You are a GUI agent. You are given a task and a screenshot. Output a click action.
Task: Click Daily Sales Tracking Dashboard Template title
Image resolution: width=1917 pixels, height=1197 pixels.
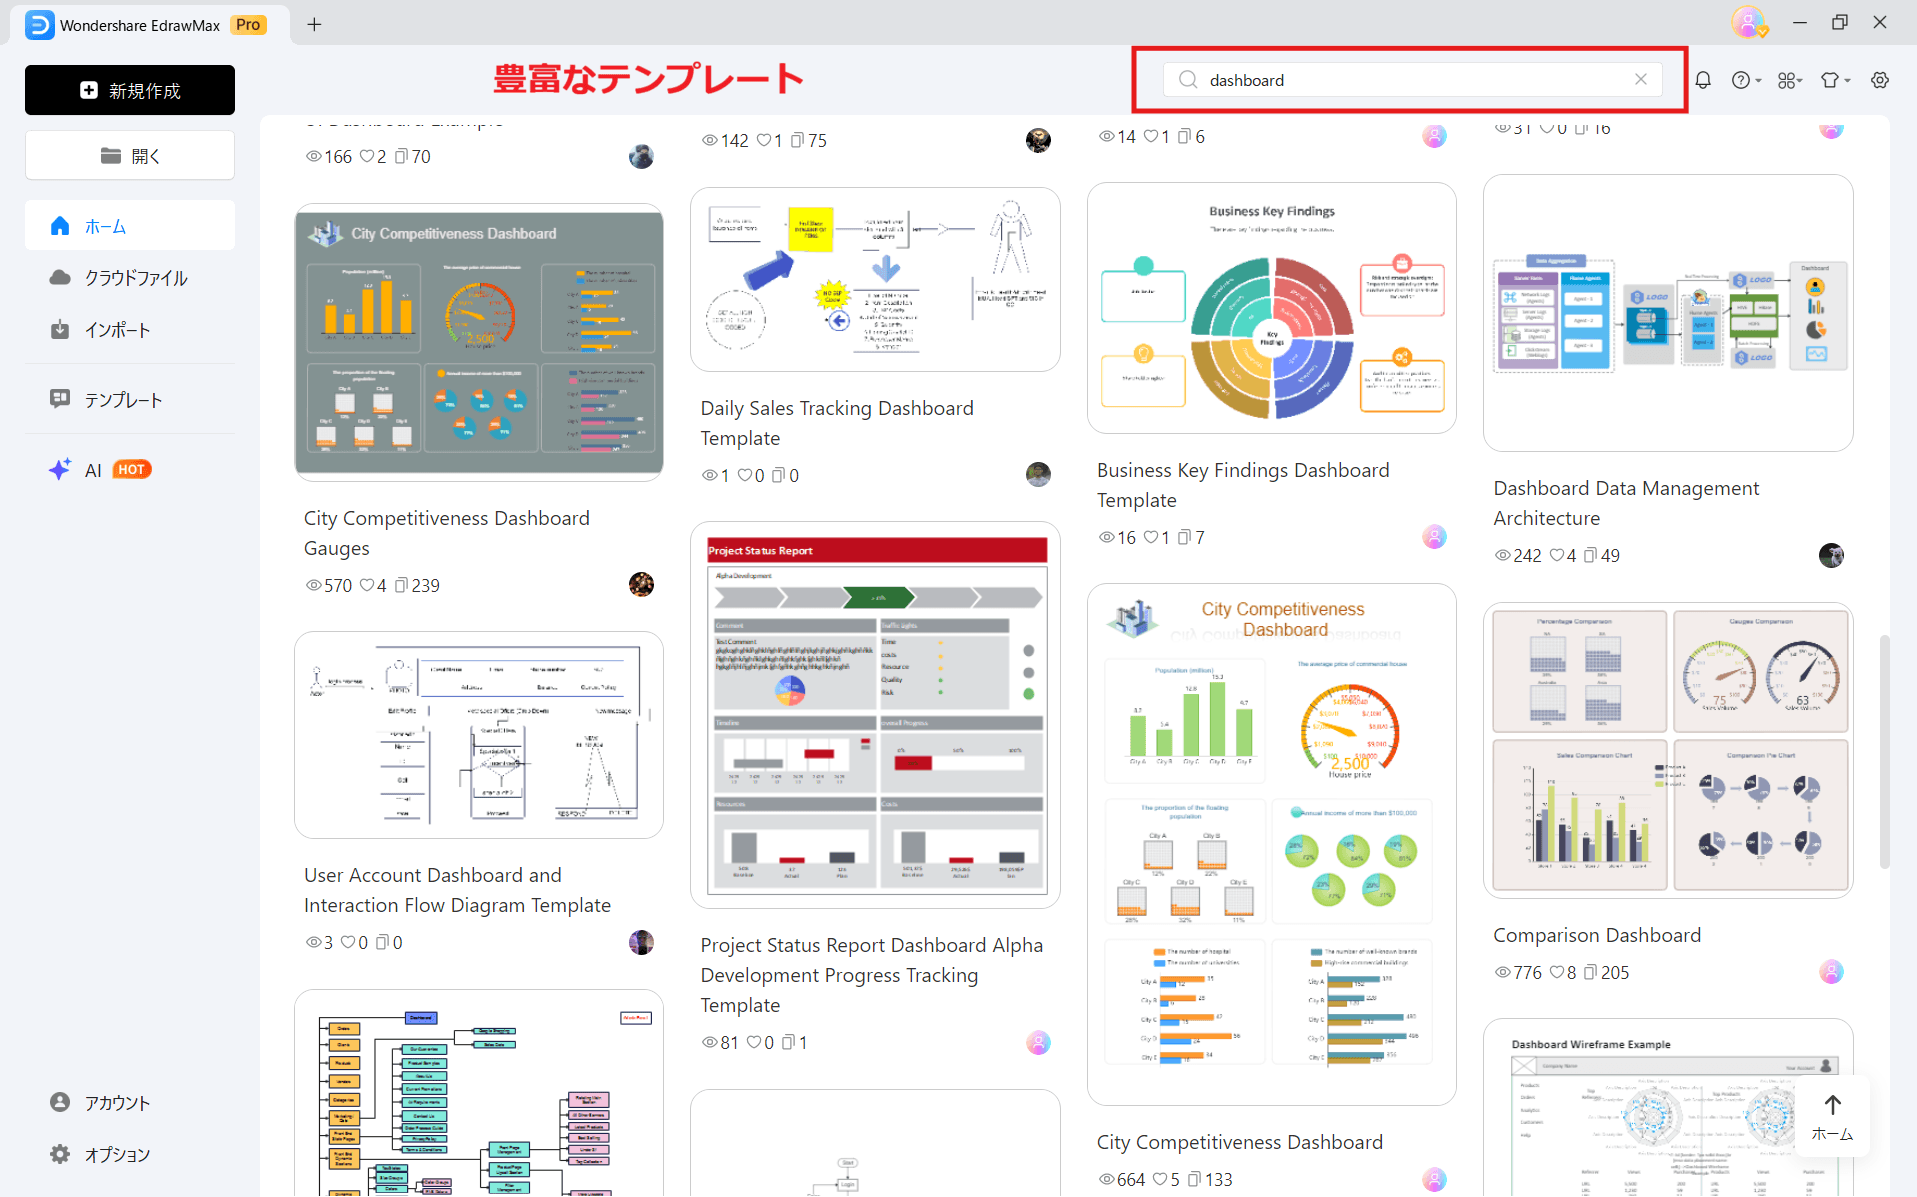(837, 423)
